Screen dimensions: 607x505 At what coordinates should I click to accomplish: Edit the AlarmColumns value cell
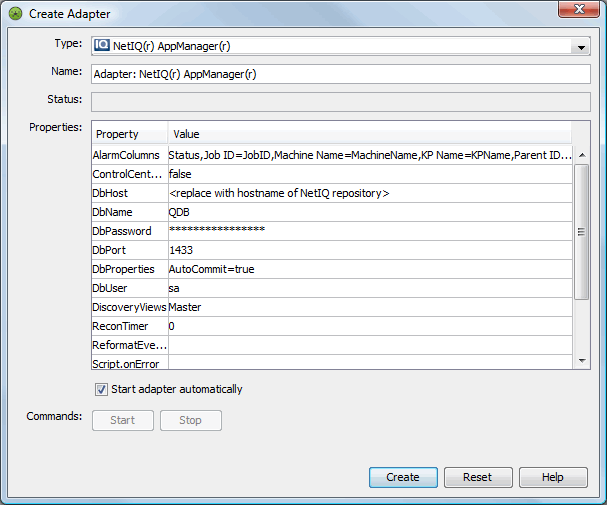[x=370, y=155]
